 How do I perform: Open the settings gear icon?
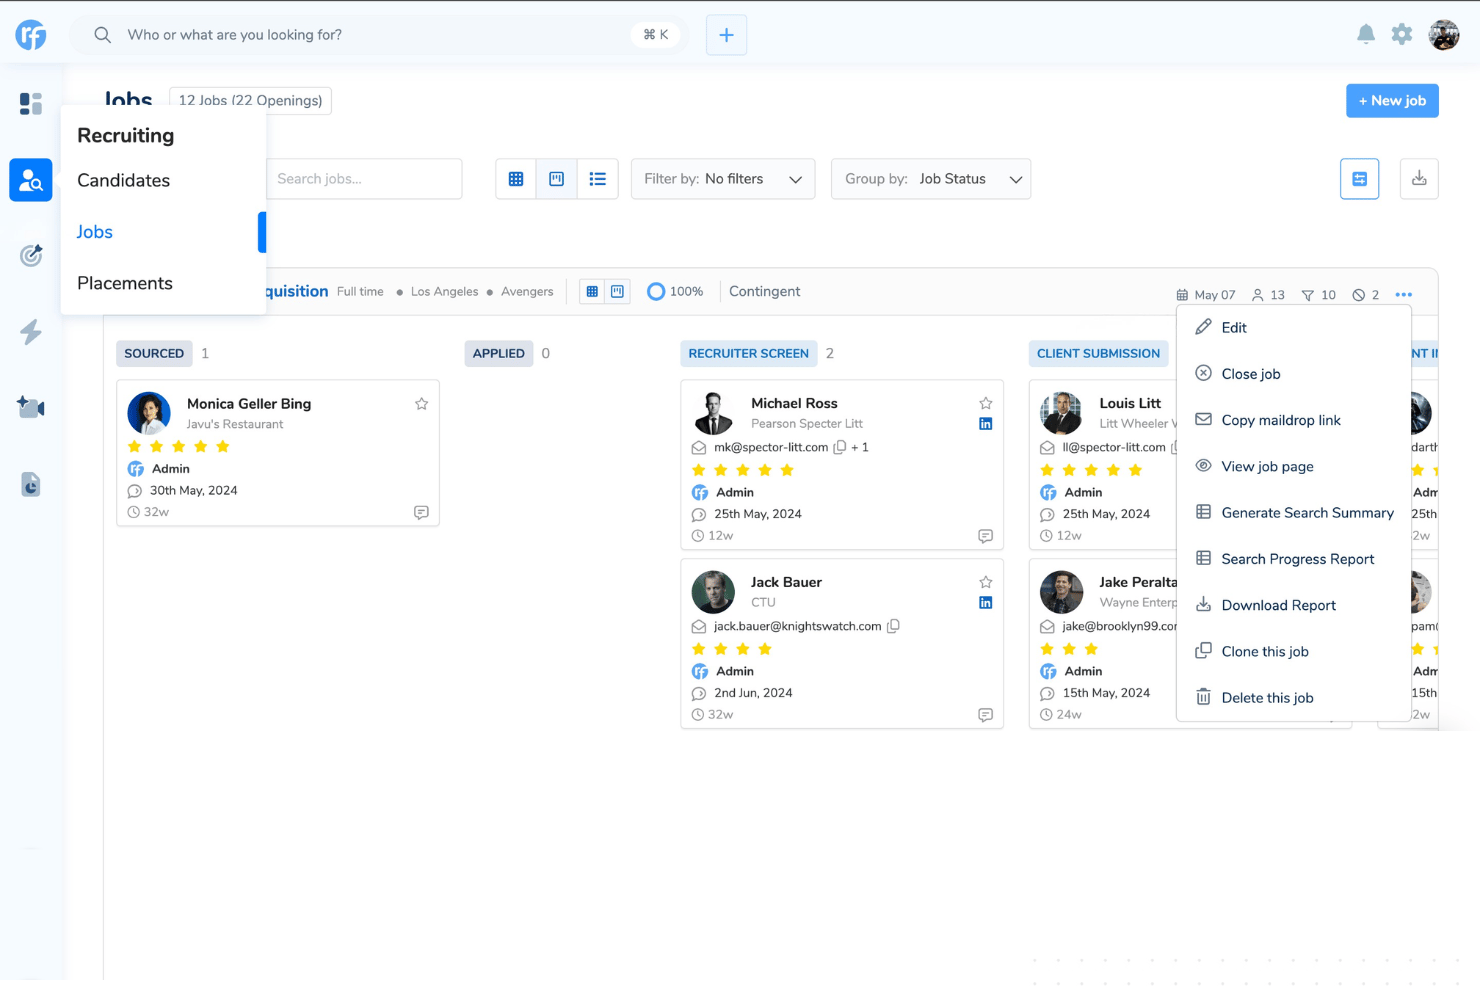[x=1402, y=34]
